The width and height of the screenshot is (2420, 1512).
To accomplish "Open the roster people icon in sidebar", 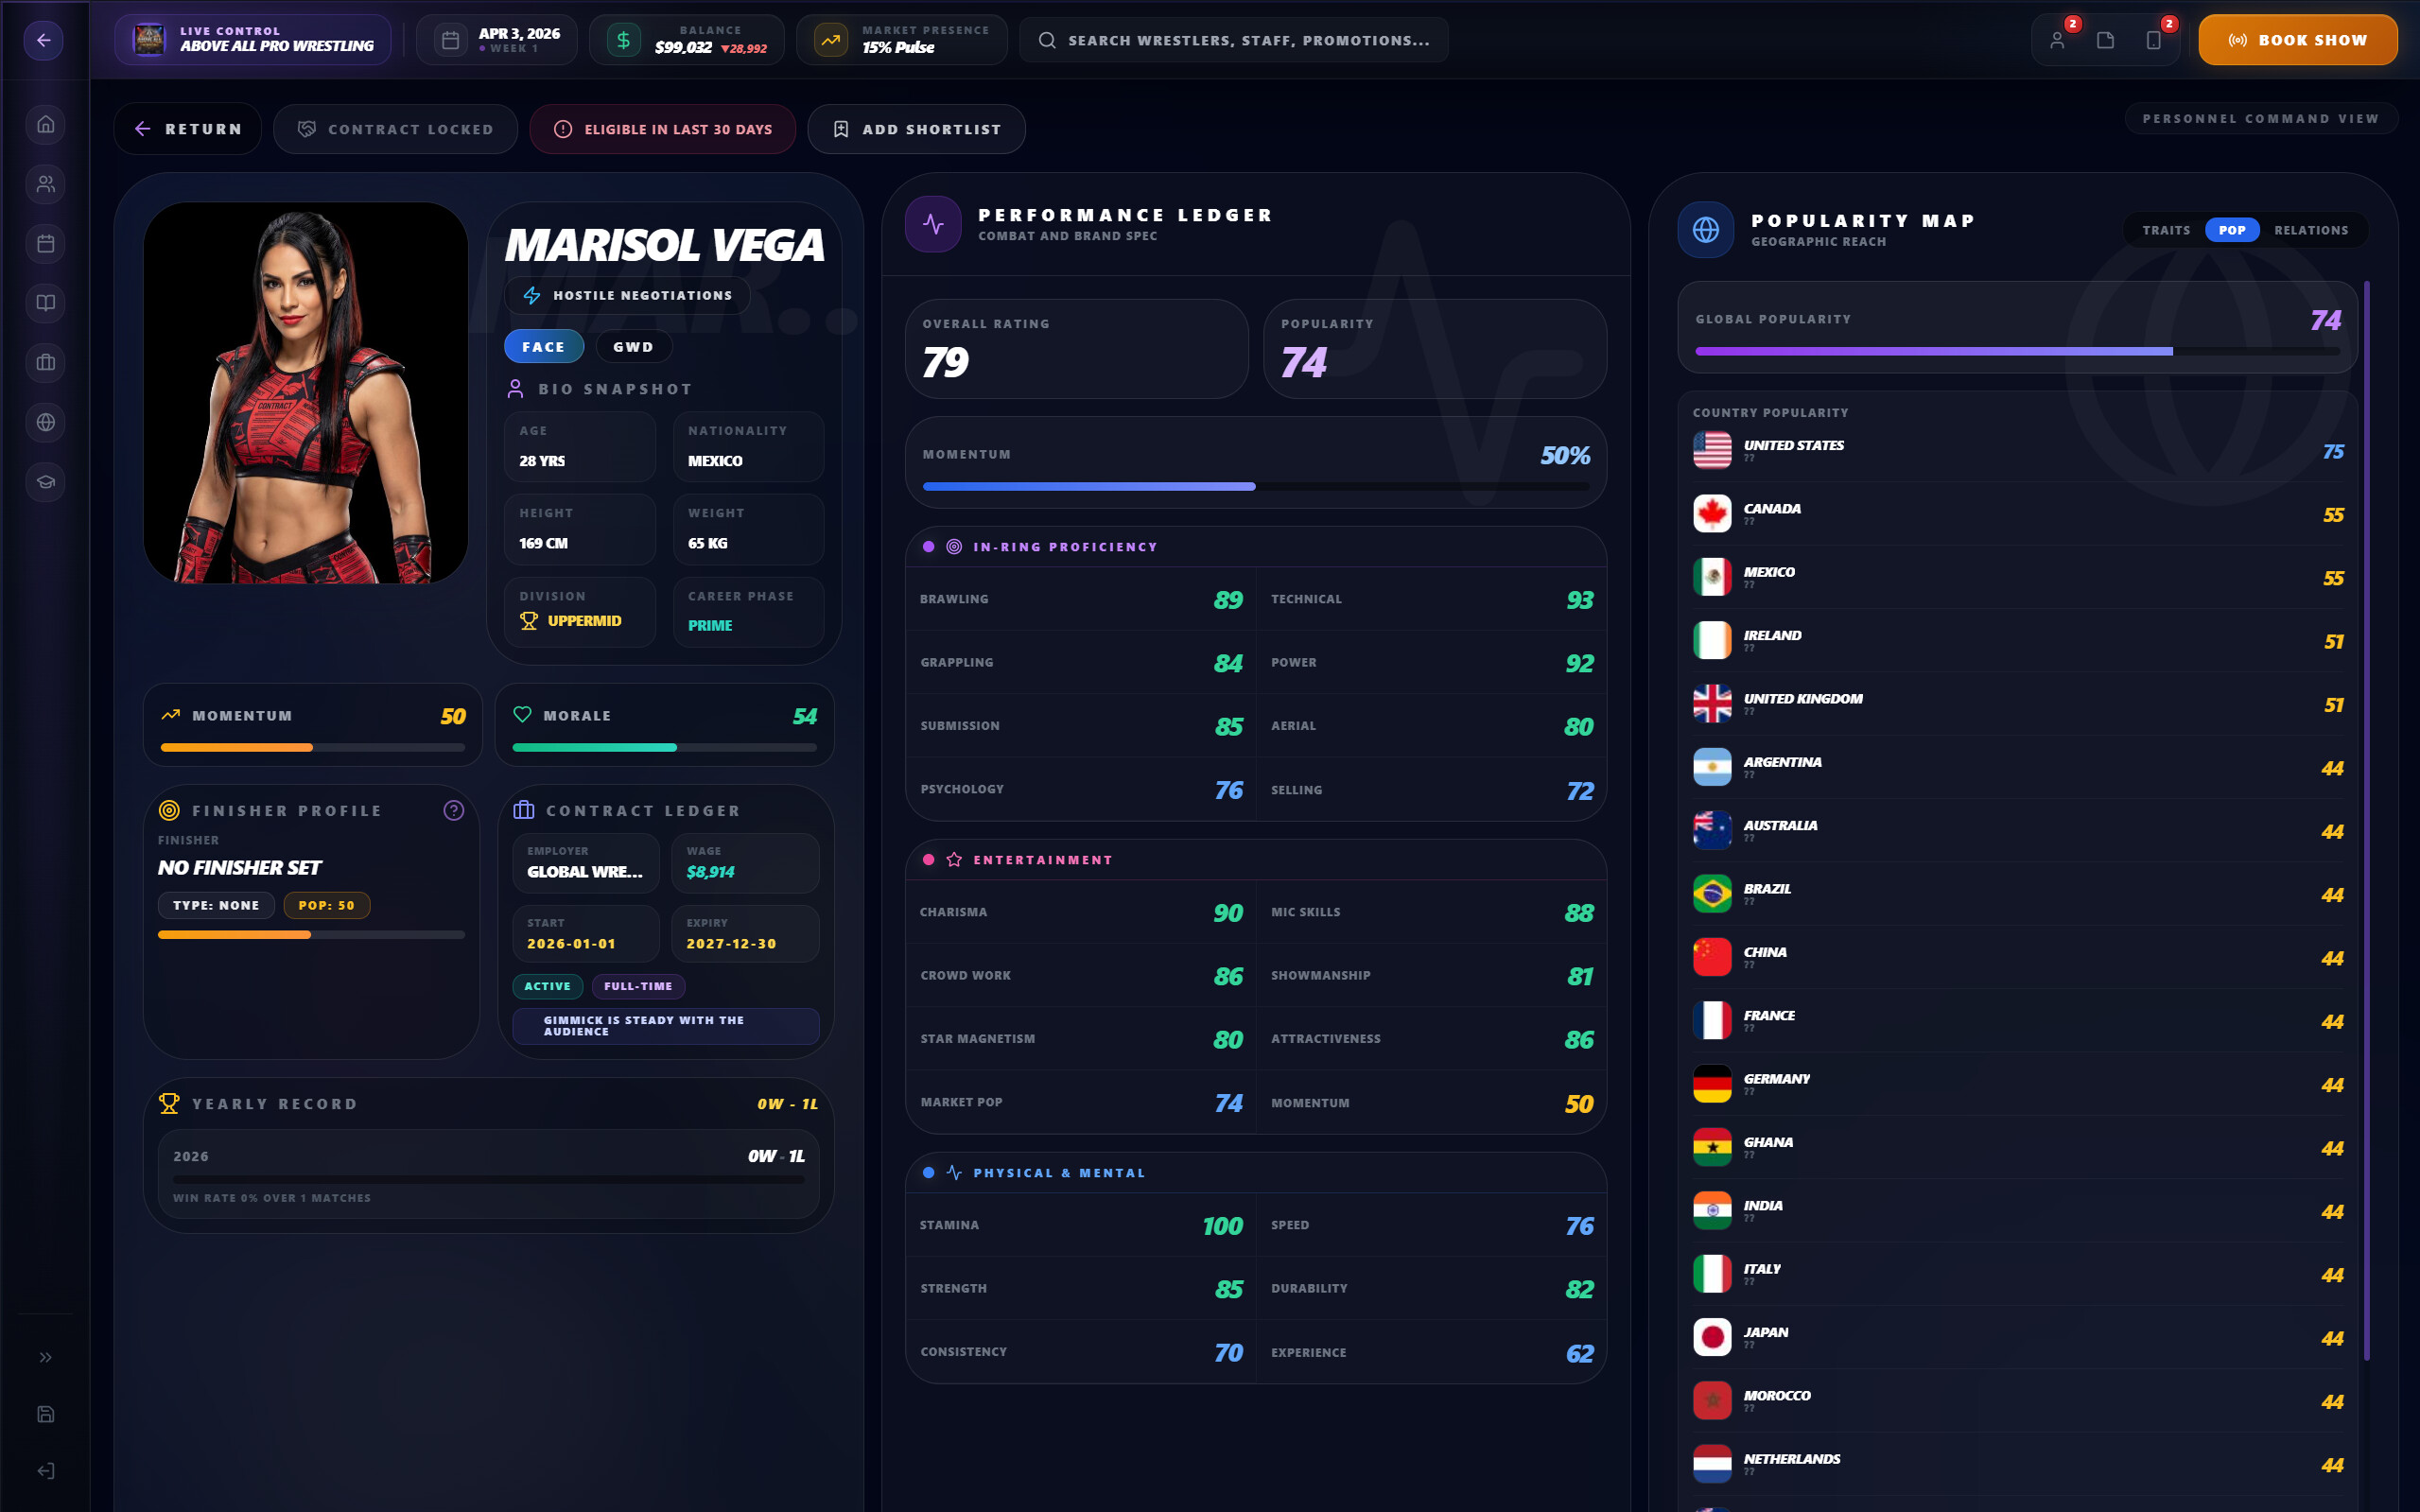I will pos(45,184).
